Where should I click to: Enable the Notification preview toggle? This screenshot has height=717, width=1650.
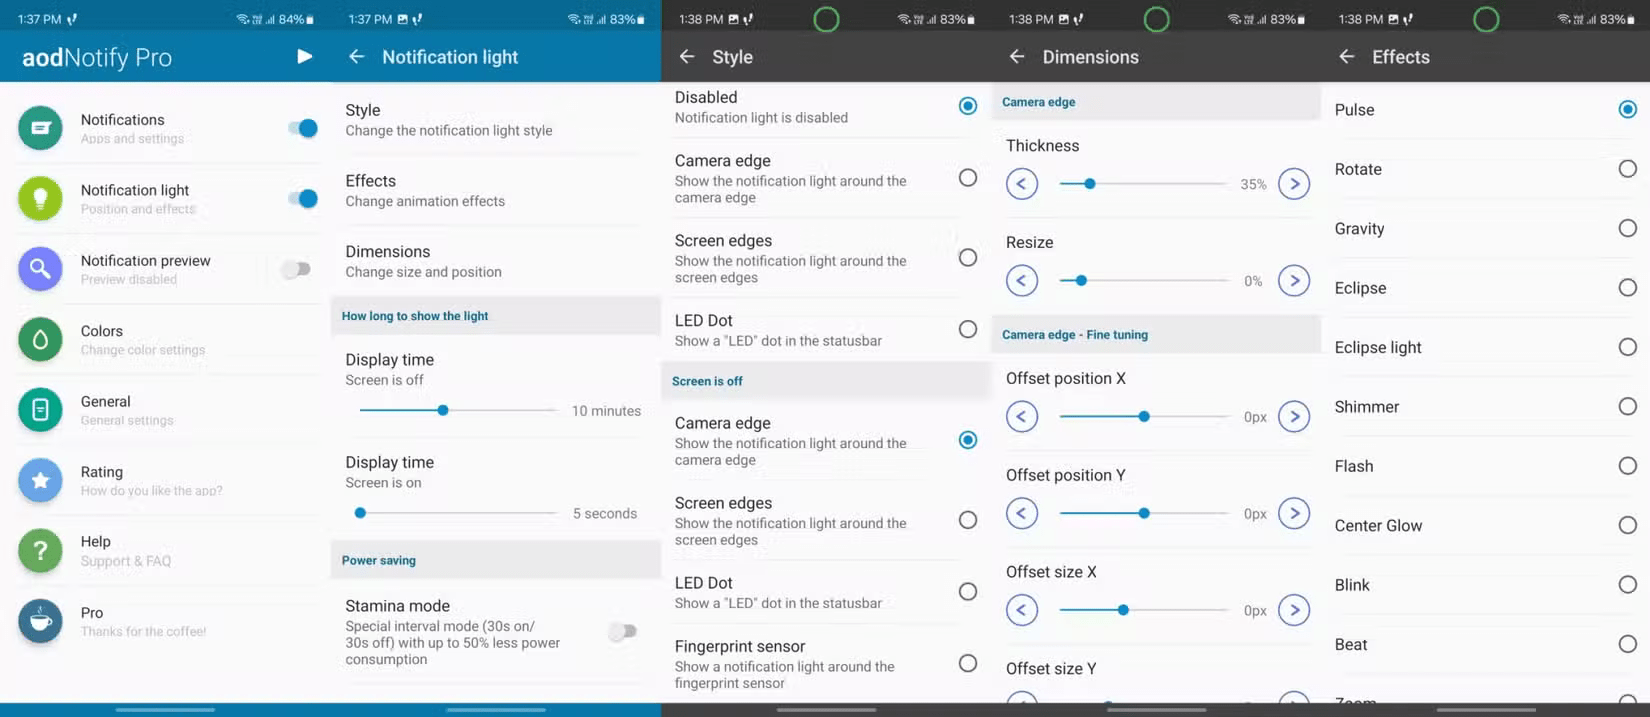(x=296, y=269)
